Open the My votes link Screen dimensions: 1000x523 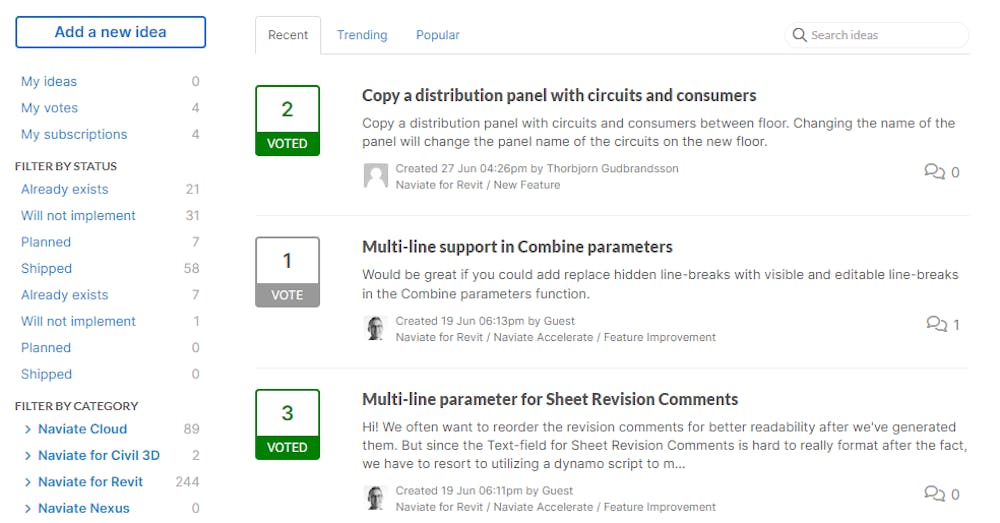click(x=49, y=108)
